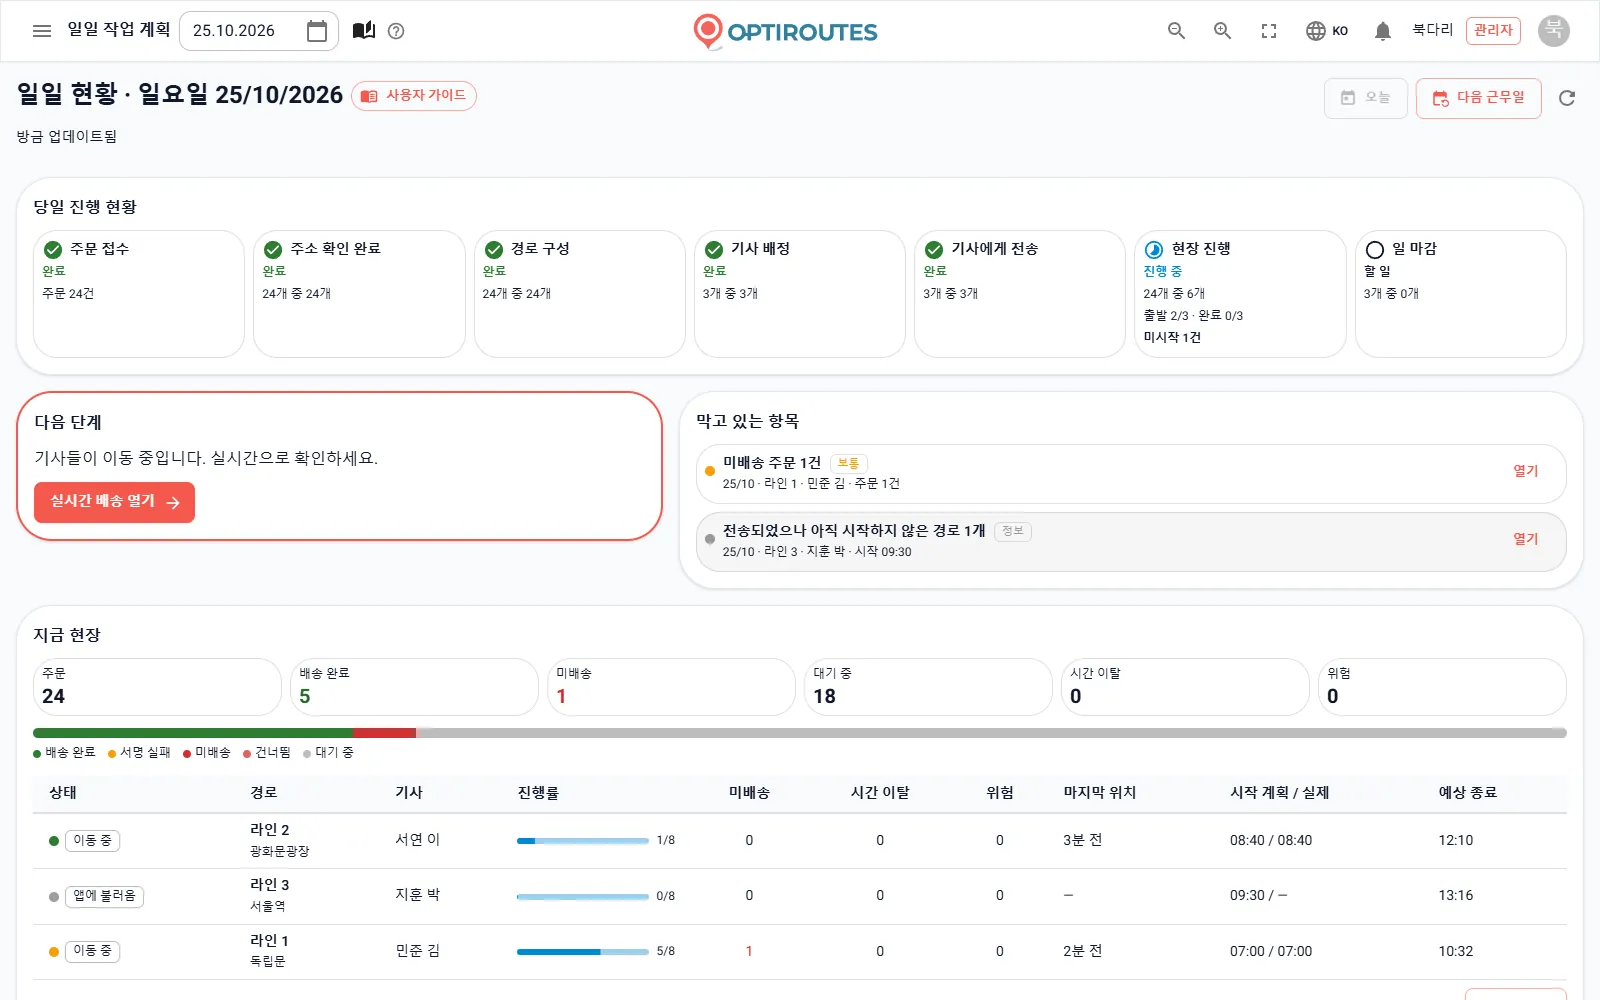The height and width of the screenshot is (1000, 1600).
Task: Click the refresh icon
Action: click(x=1567, y=98)
